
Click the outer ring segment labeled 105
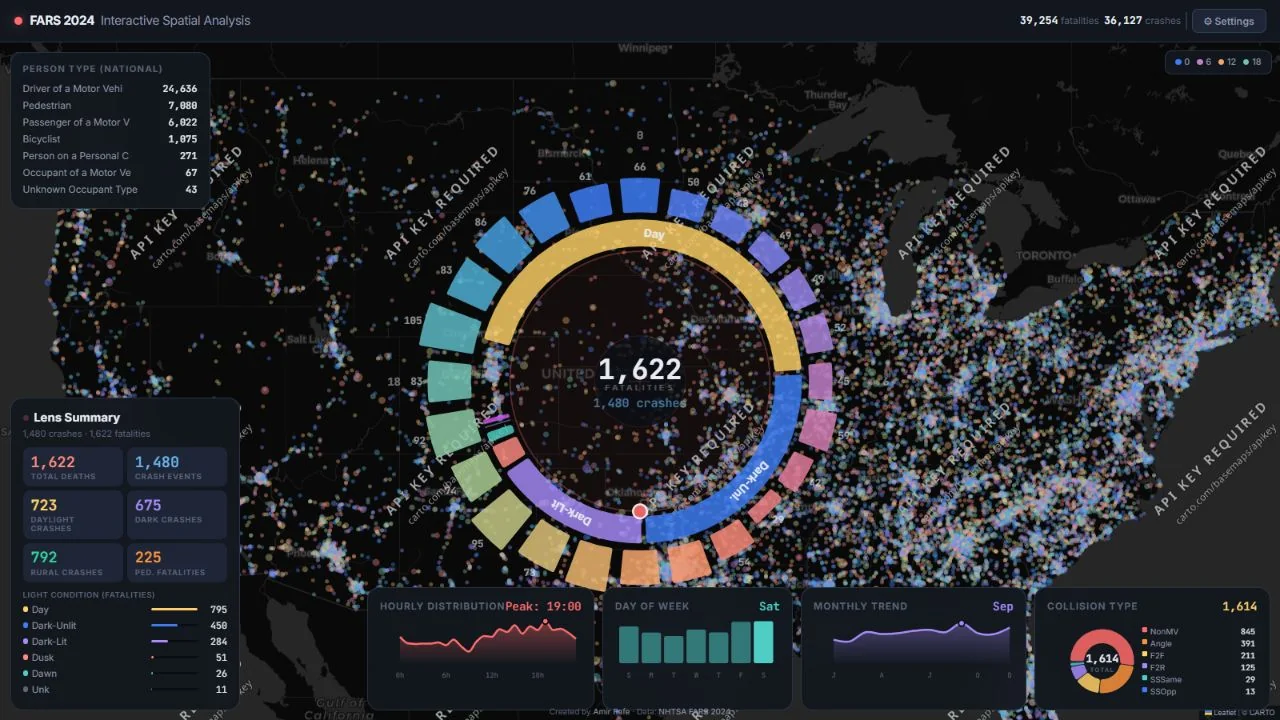coord(450,329)
